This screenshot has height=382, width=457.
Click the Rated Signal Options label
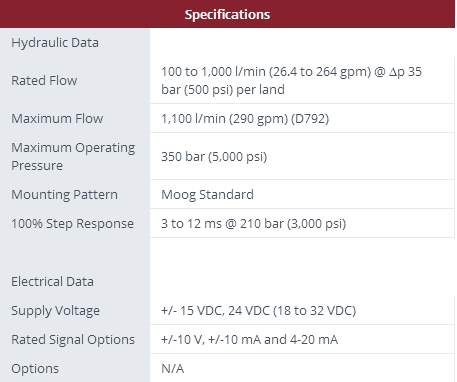(73, 339)
